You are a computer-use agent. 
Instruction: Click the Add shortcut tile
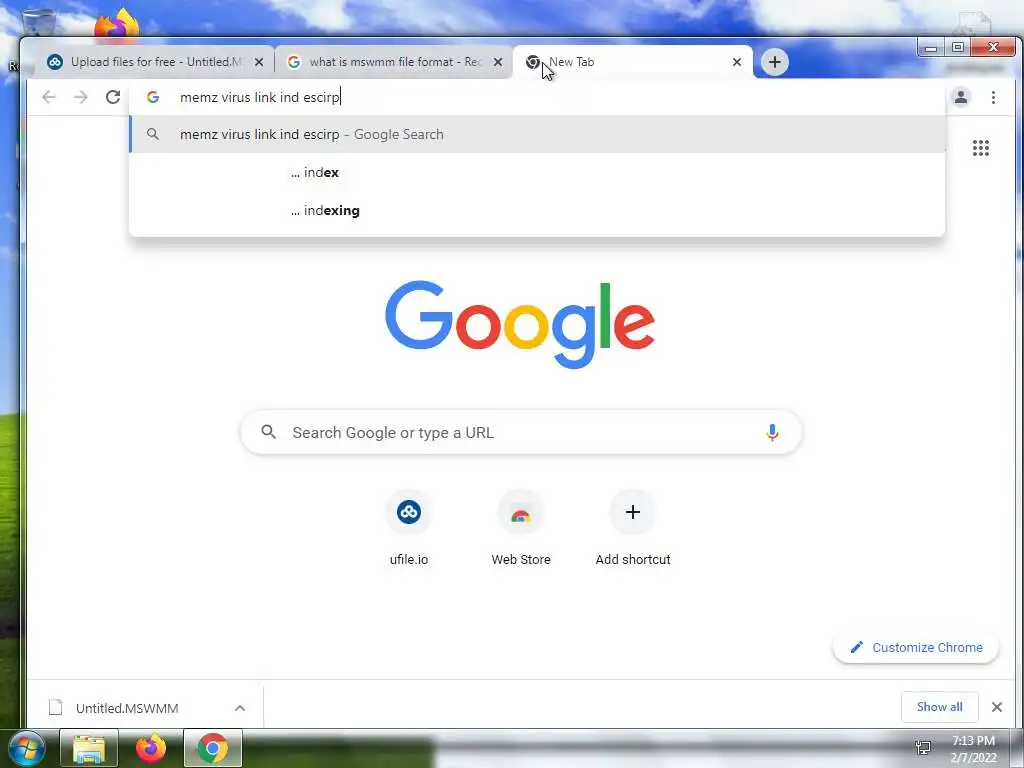[x=632, y=528]
